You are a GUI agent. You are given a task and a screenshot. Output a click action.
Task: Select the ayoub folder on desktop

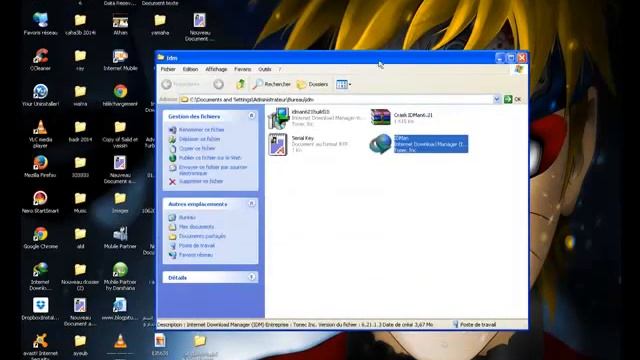pyautogui.click(x=80, y=344)
